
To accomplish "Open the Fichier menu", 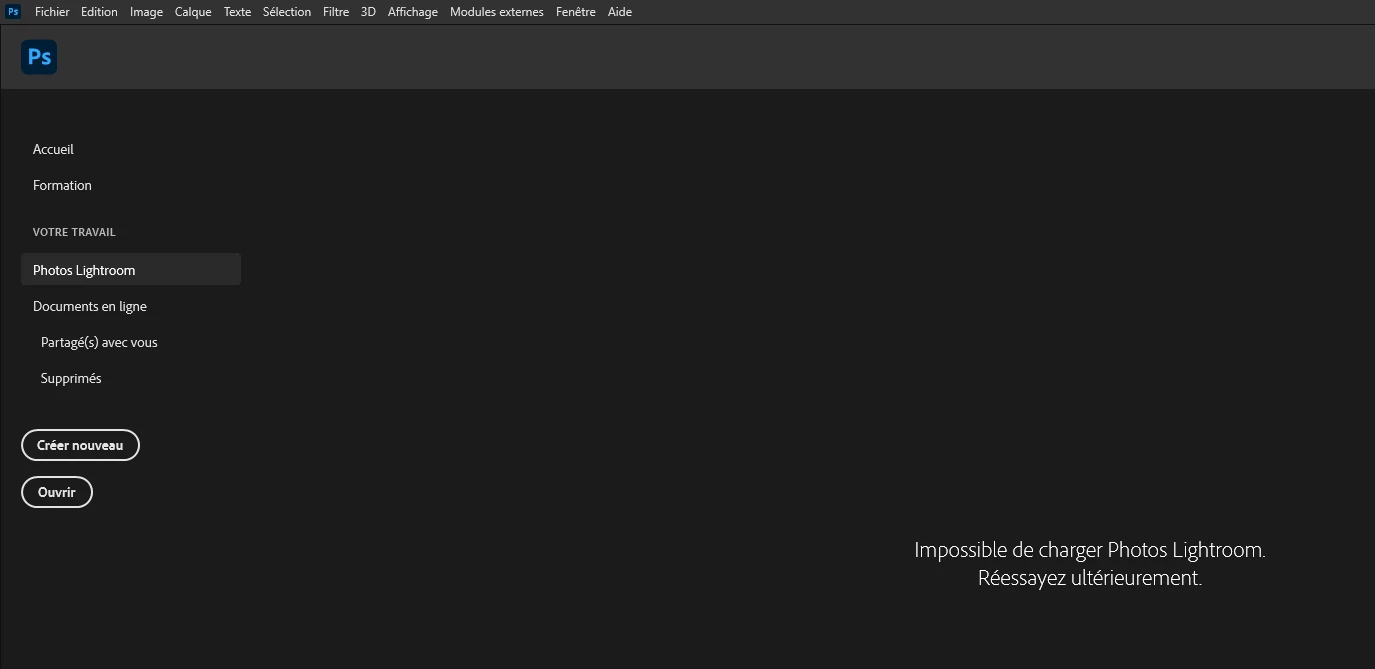I will point(52,12).
